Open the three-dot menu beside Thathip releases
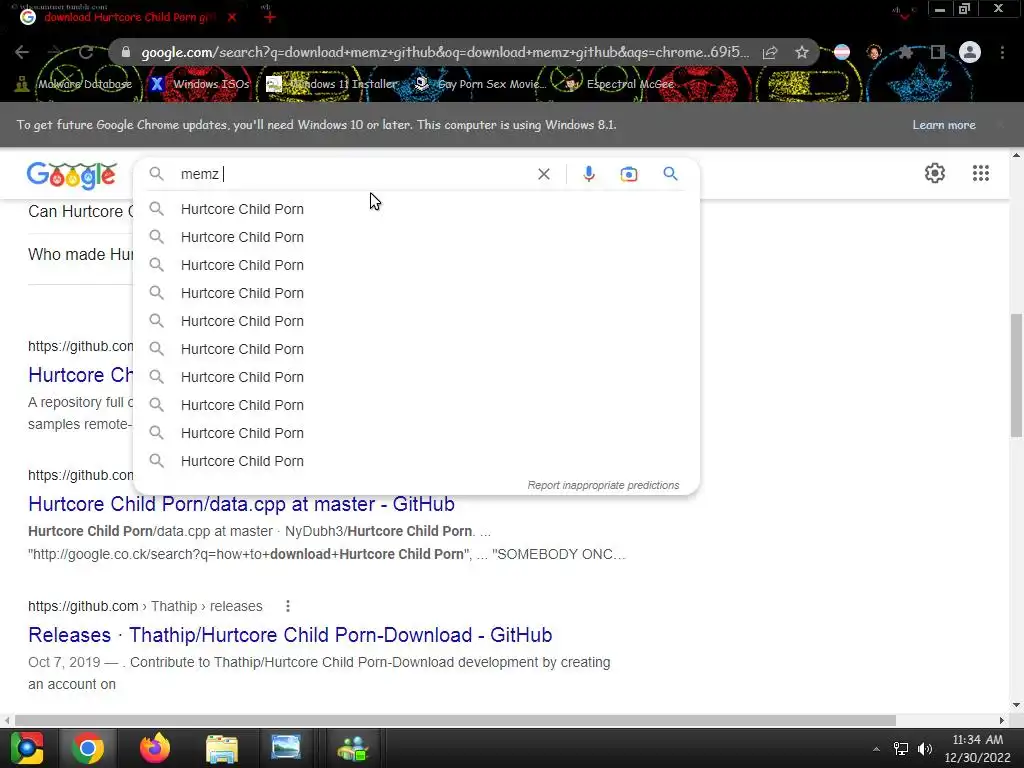 pos(287,606)
